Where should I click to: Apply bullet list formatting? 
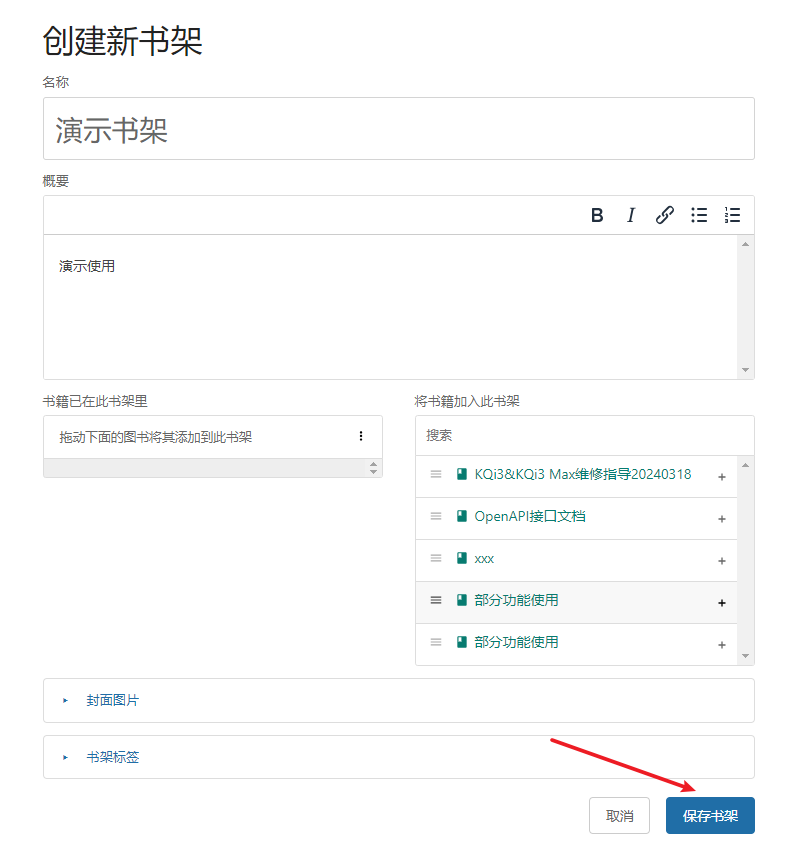pyautogui.click(x=699, y=215)
